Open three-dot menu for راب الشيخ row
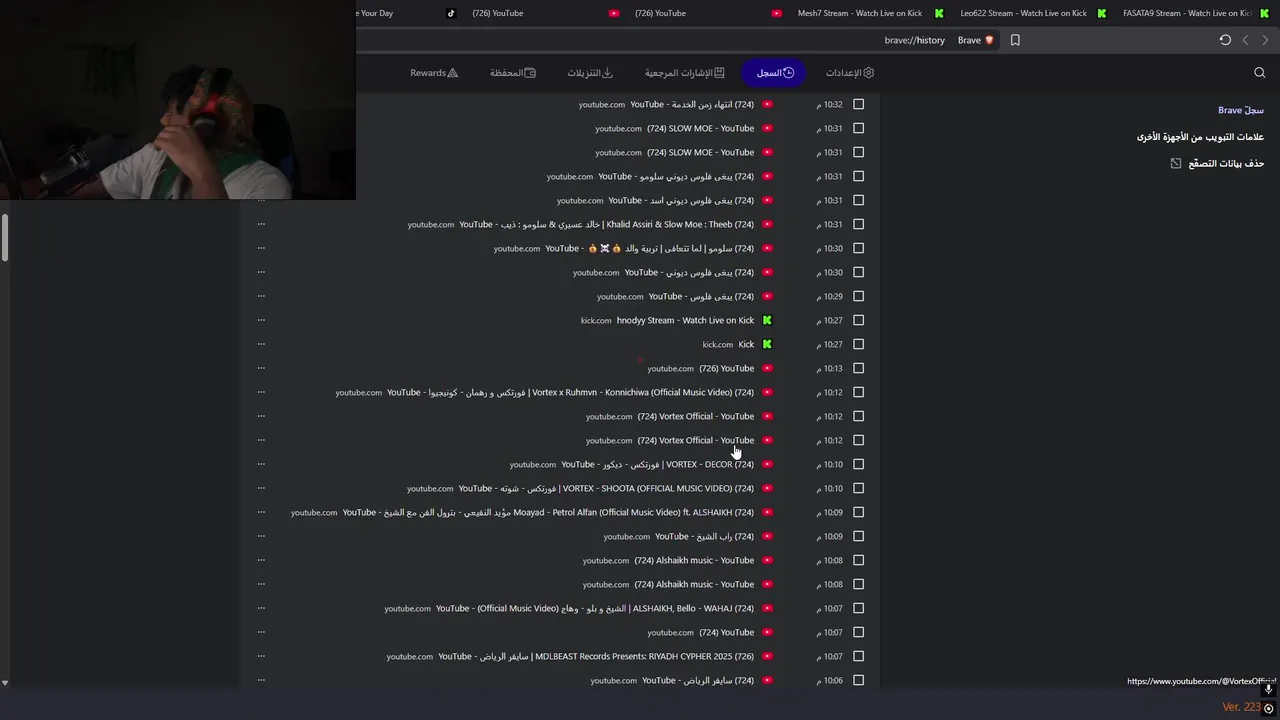The width and height of the screenshot is (1280, 720). [x=261, y=536]
